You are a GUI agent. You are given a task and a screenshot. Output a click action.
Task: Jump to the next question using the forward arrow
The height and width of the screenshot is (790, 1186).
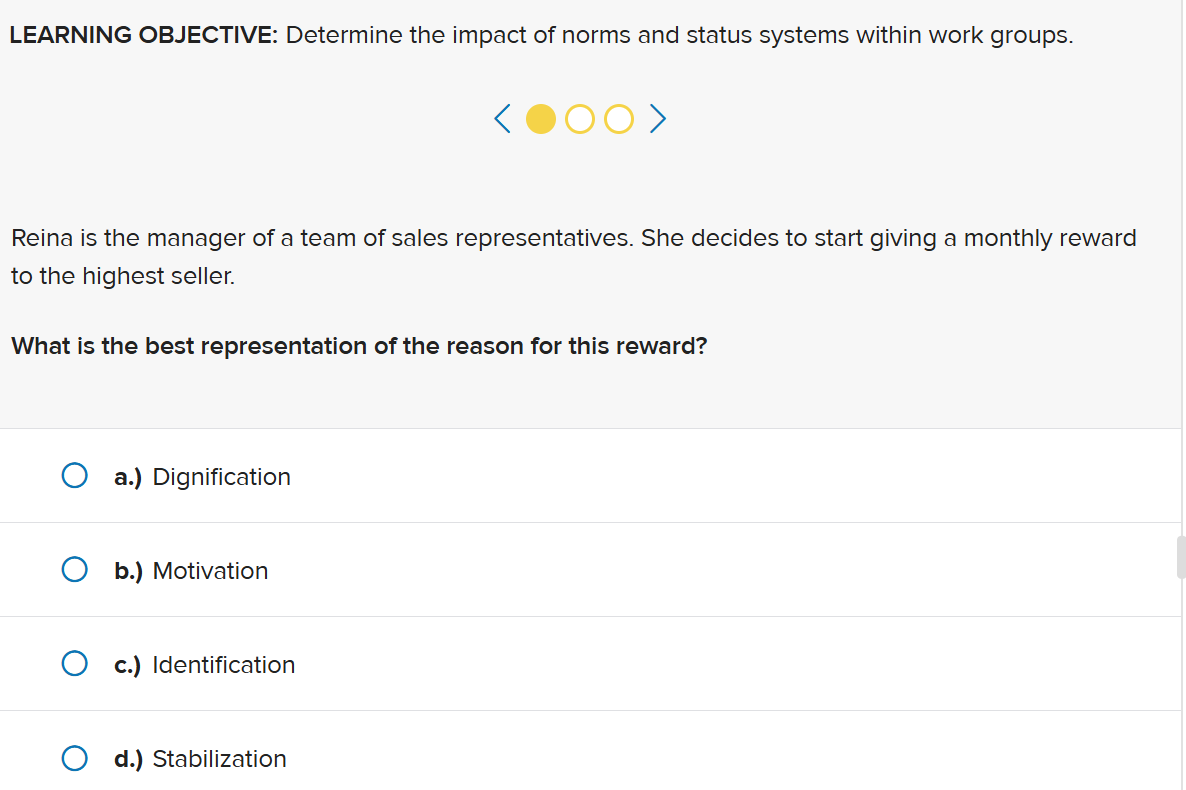click(x=657, y=118)
